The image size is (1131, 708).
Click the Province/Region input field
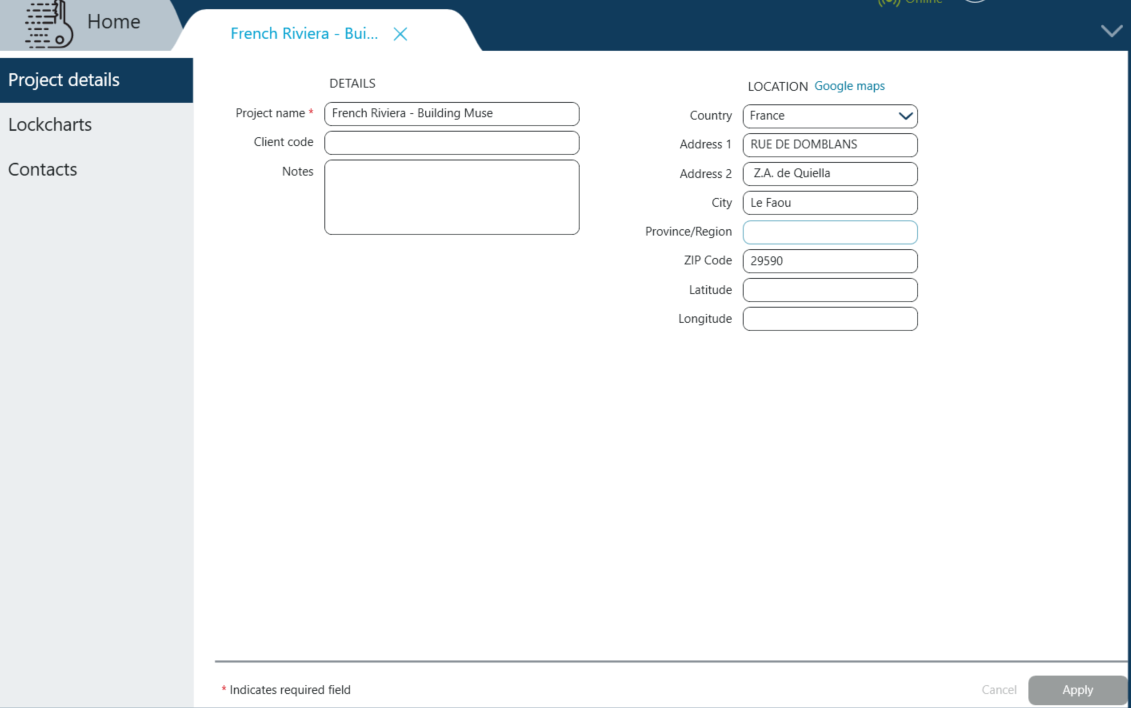tap(829, 232)
